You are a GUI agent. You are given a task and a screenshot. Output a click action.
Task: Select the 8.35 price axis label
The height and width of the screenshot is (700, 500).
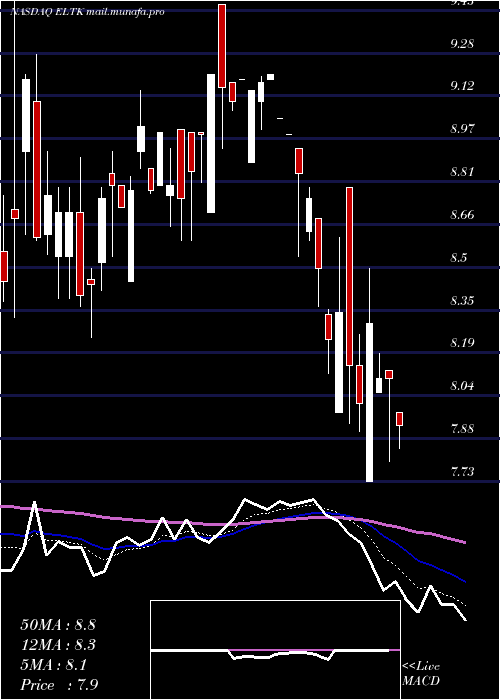pyautogui.click(x=462, y=300)
